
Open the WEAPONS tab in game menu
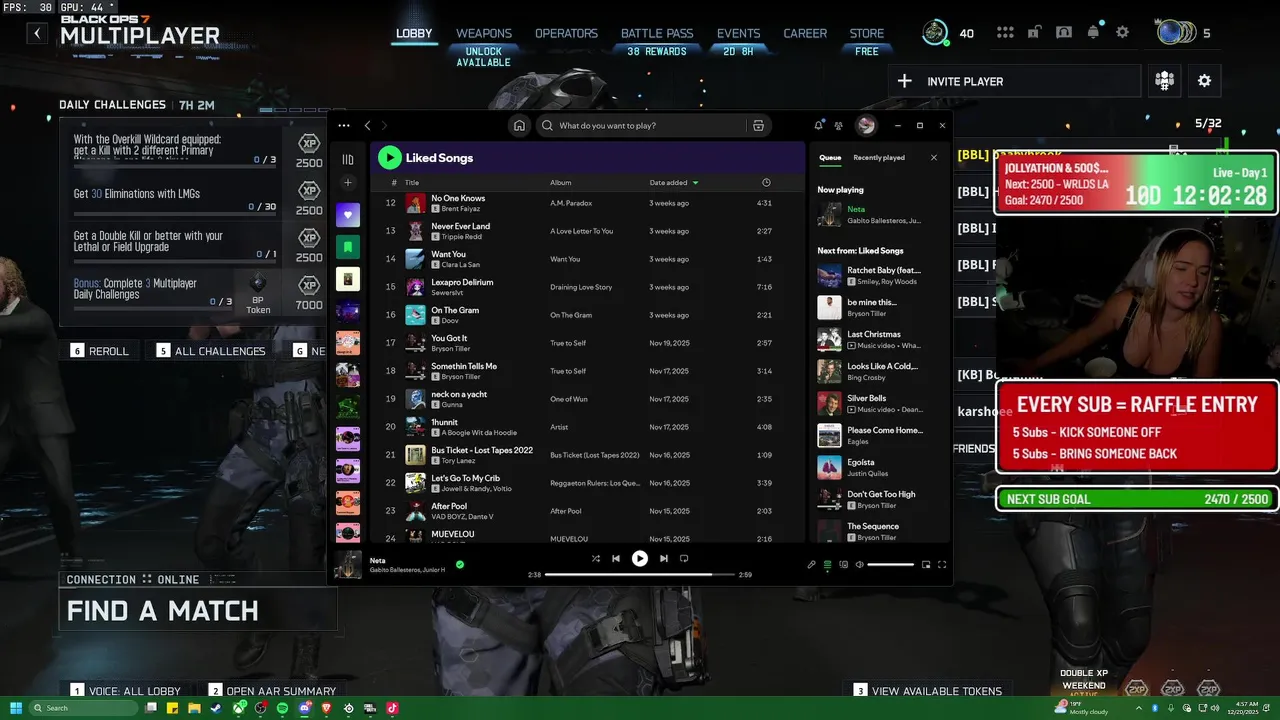pos(484,33)
